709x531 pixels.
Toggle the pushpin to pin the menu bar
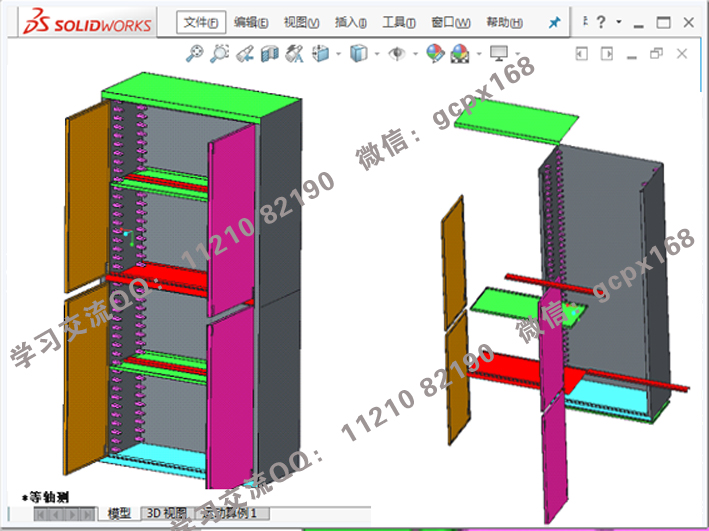[x=555, y=22]
